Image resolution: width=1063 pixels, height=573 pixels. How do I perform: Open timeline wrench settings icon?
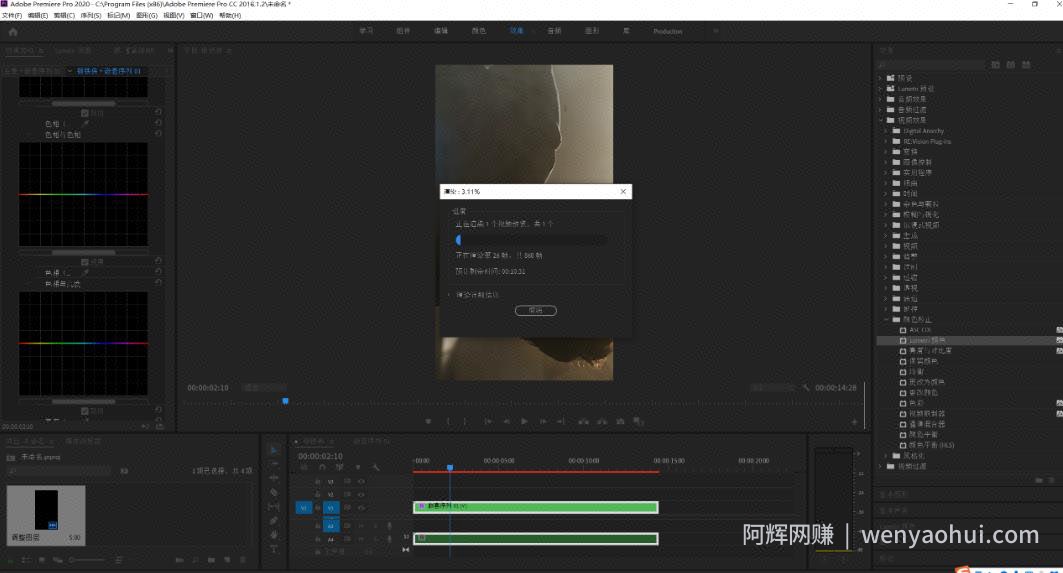click(x=376, y=467)
